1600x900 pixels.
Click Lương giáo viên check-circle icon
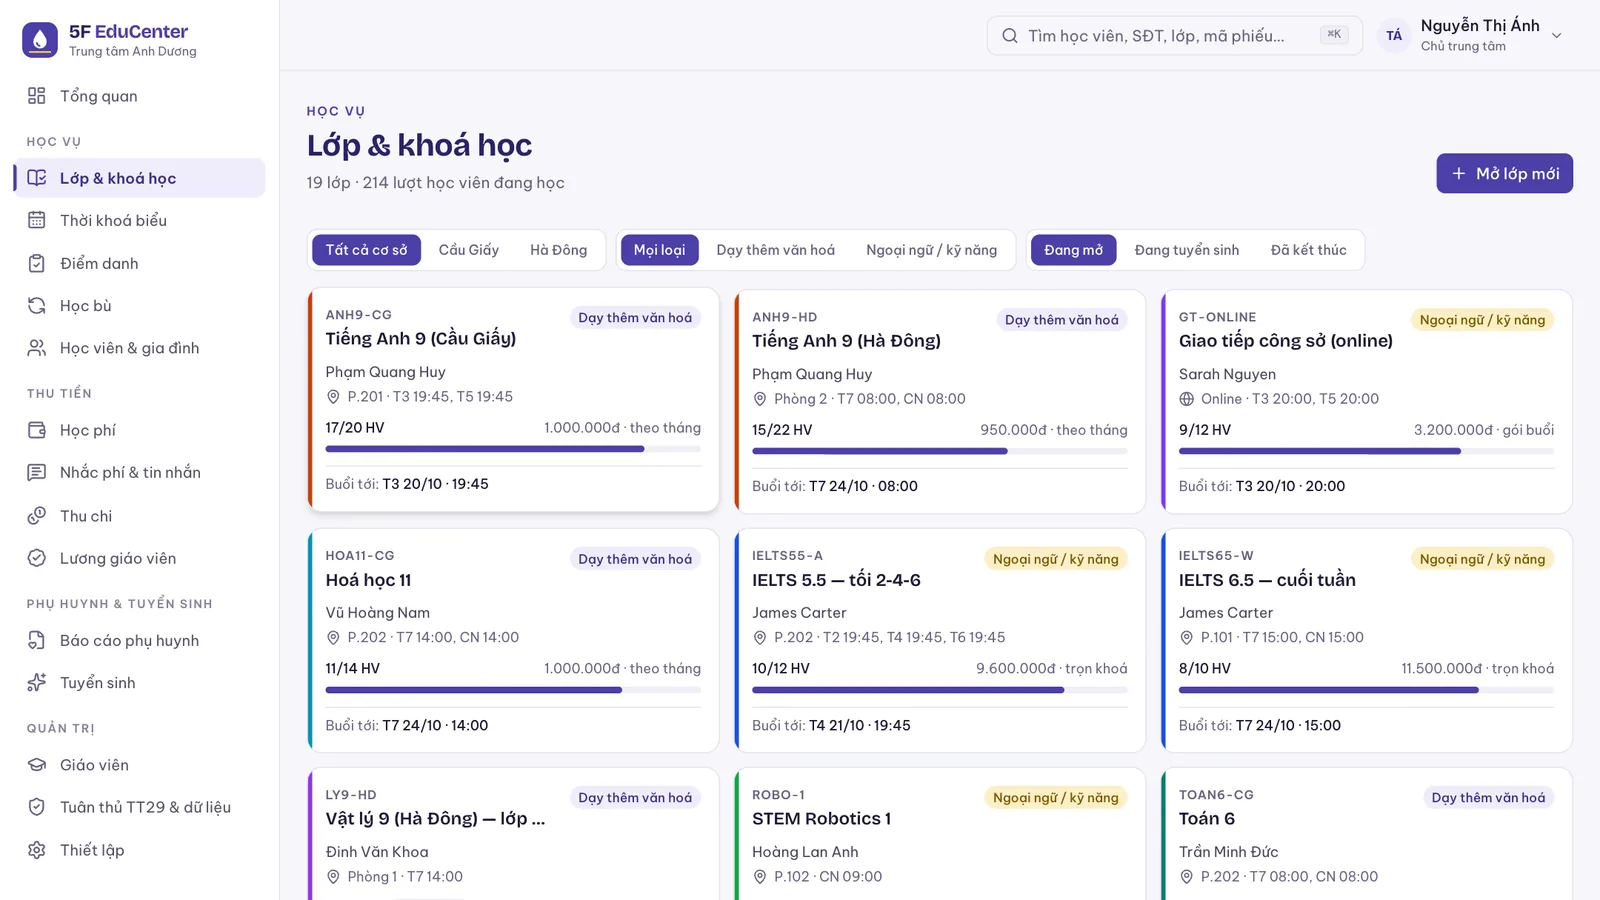point(37,558)
